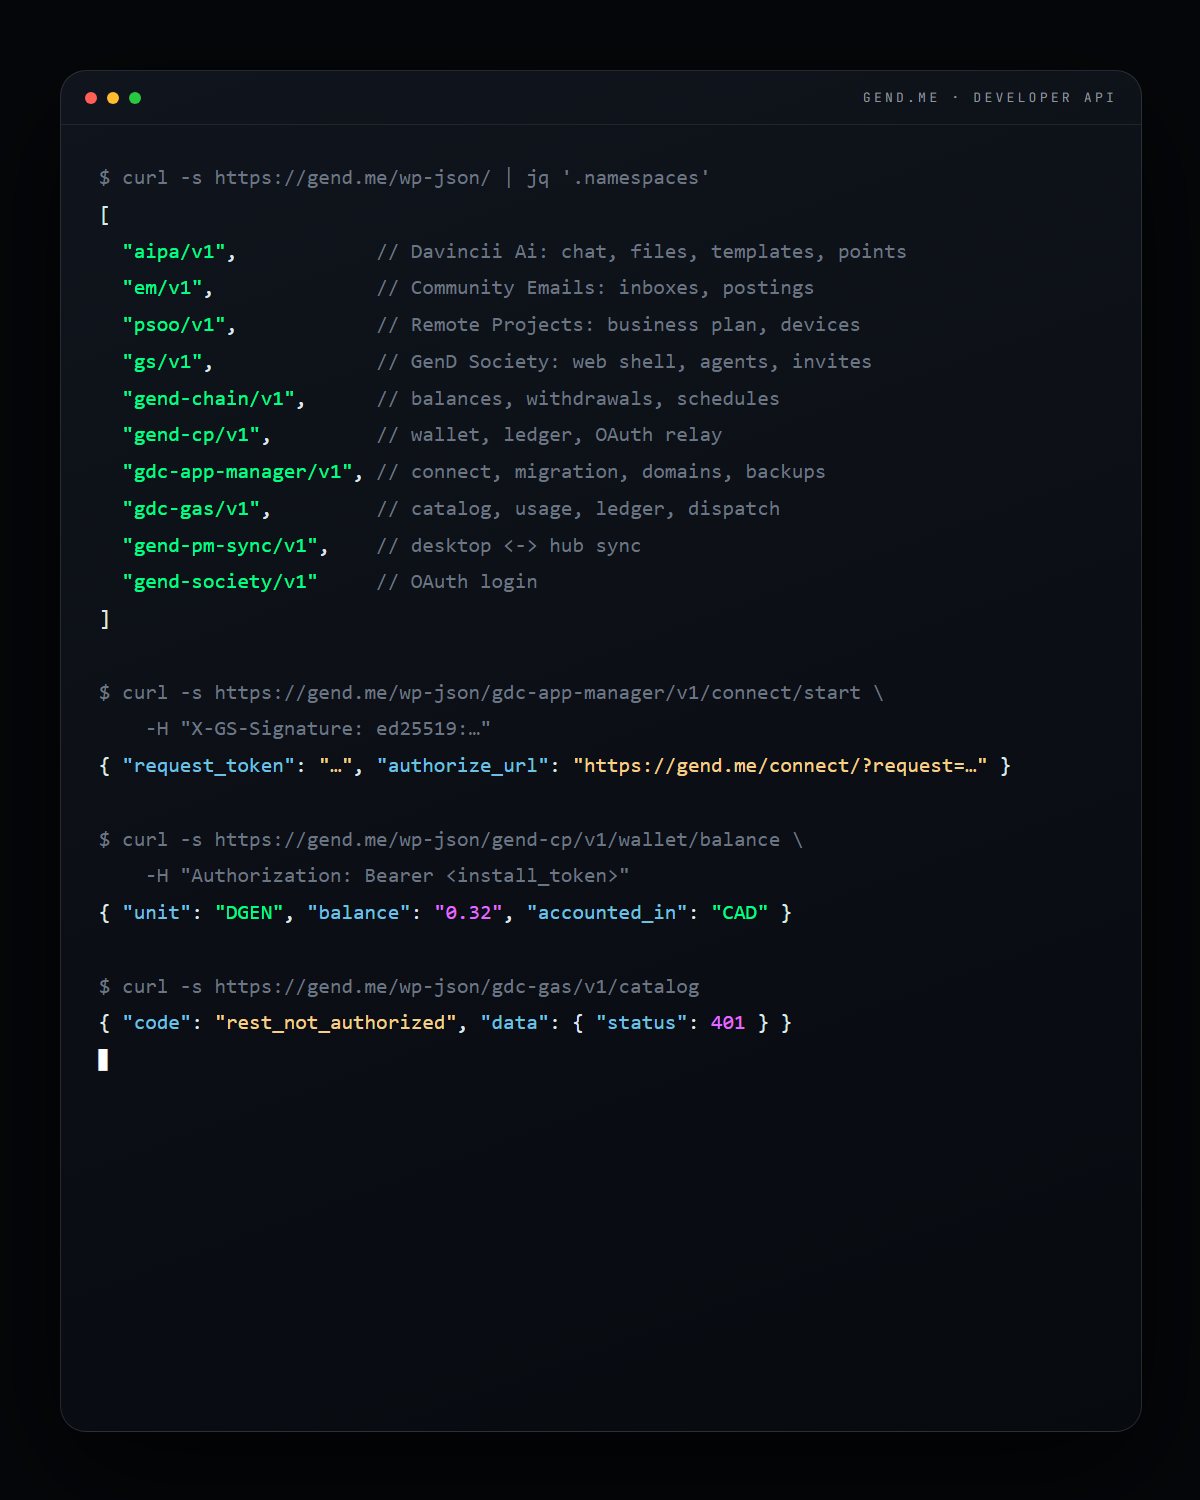This screenshot has height=1500, width=1200.
Task: Click the "gend-pm-sync/v1" namespace string
Action: click(220, 546)
